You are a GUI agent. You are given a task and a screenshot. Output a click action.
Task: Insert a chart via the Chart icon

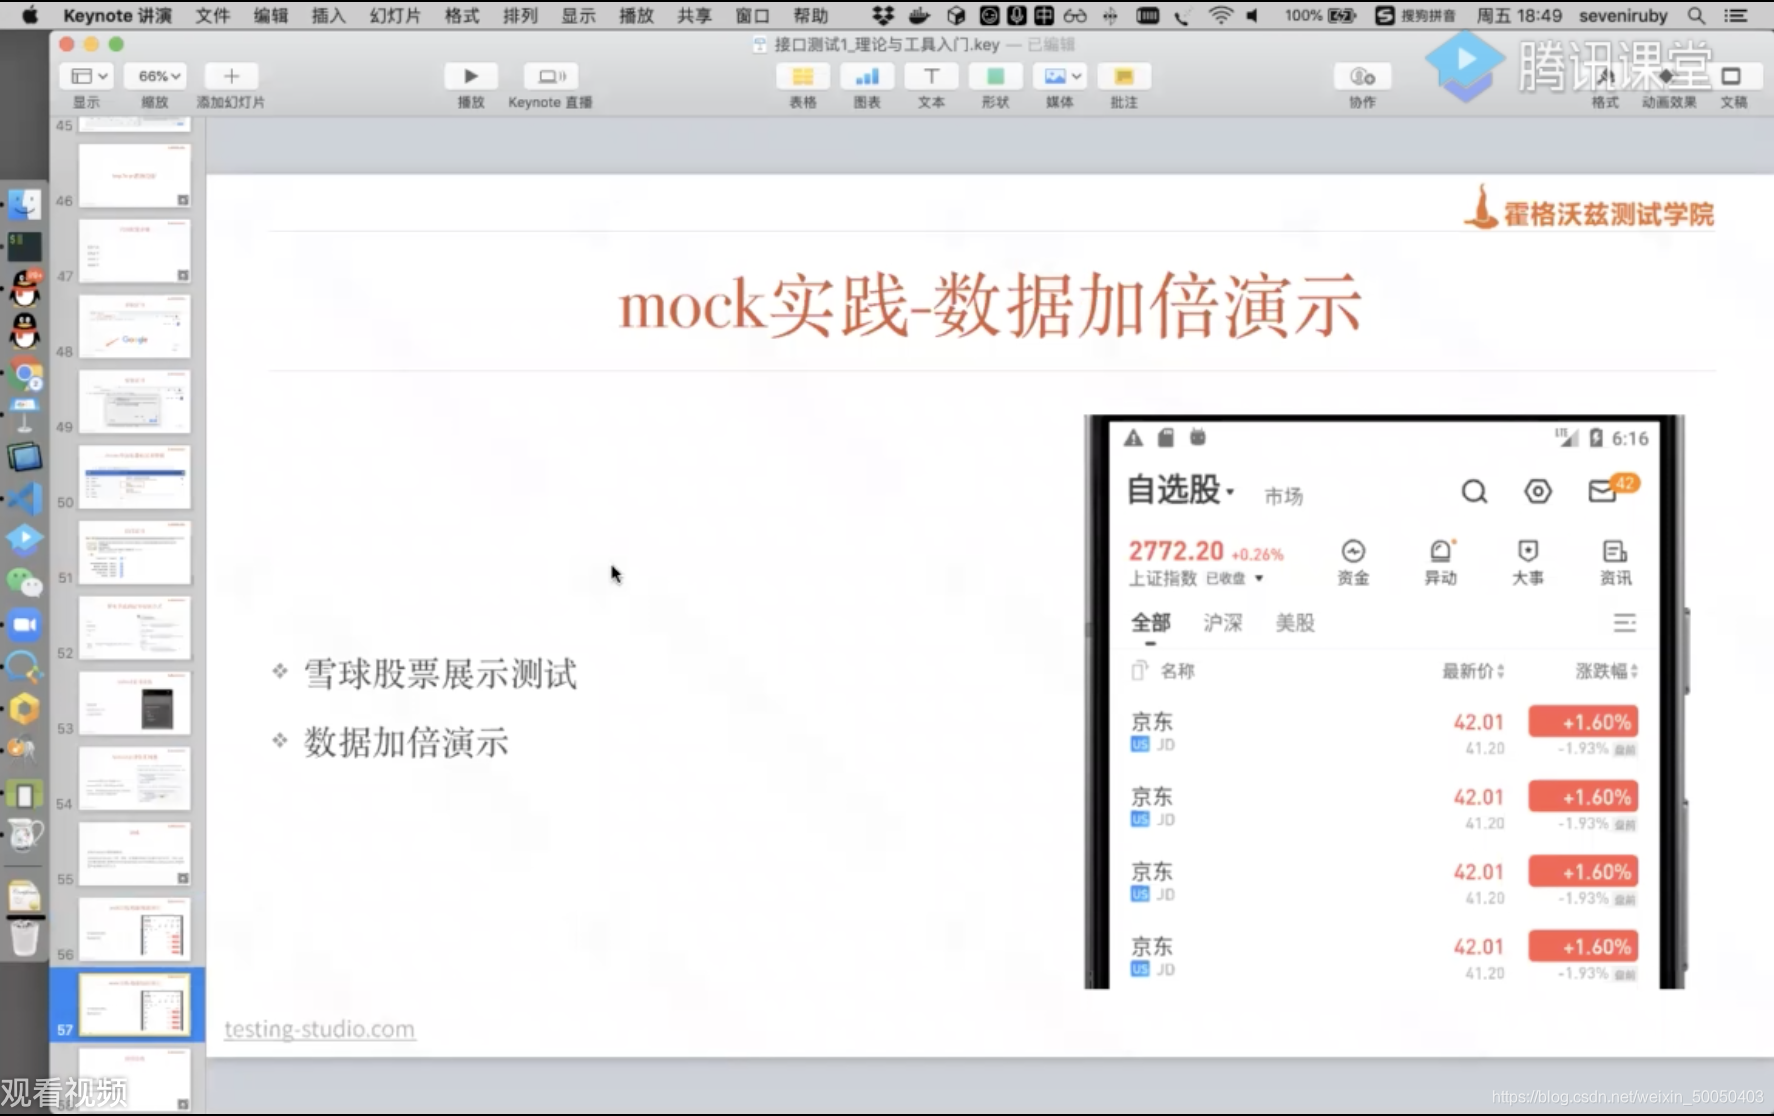coord(867,76)
